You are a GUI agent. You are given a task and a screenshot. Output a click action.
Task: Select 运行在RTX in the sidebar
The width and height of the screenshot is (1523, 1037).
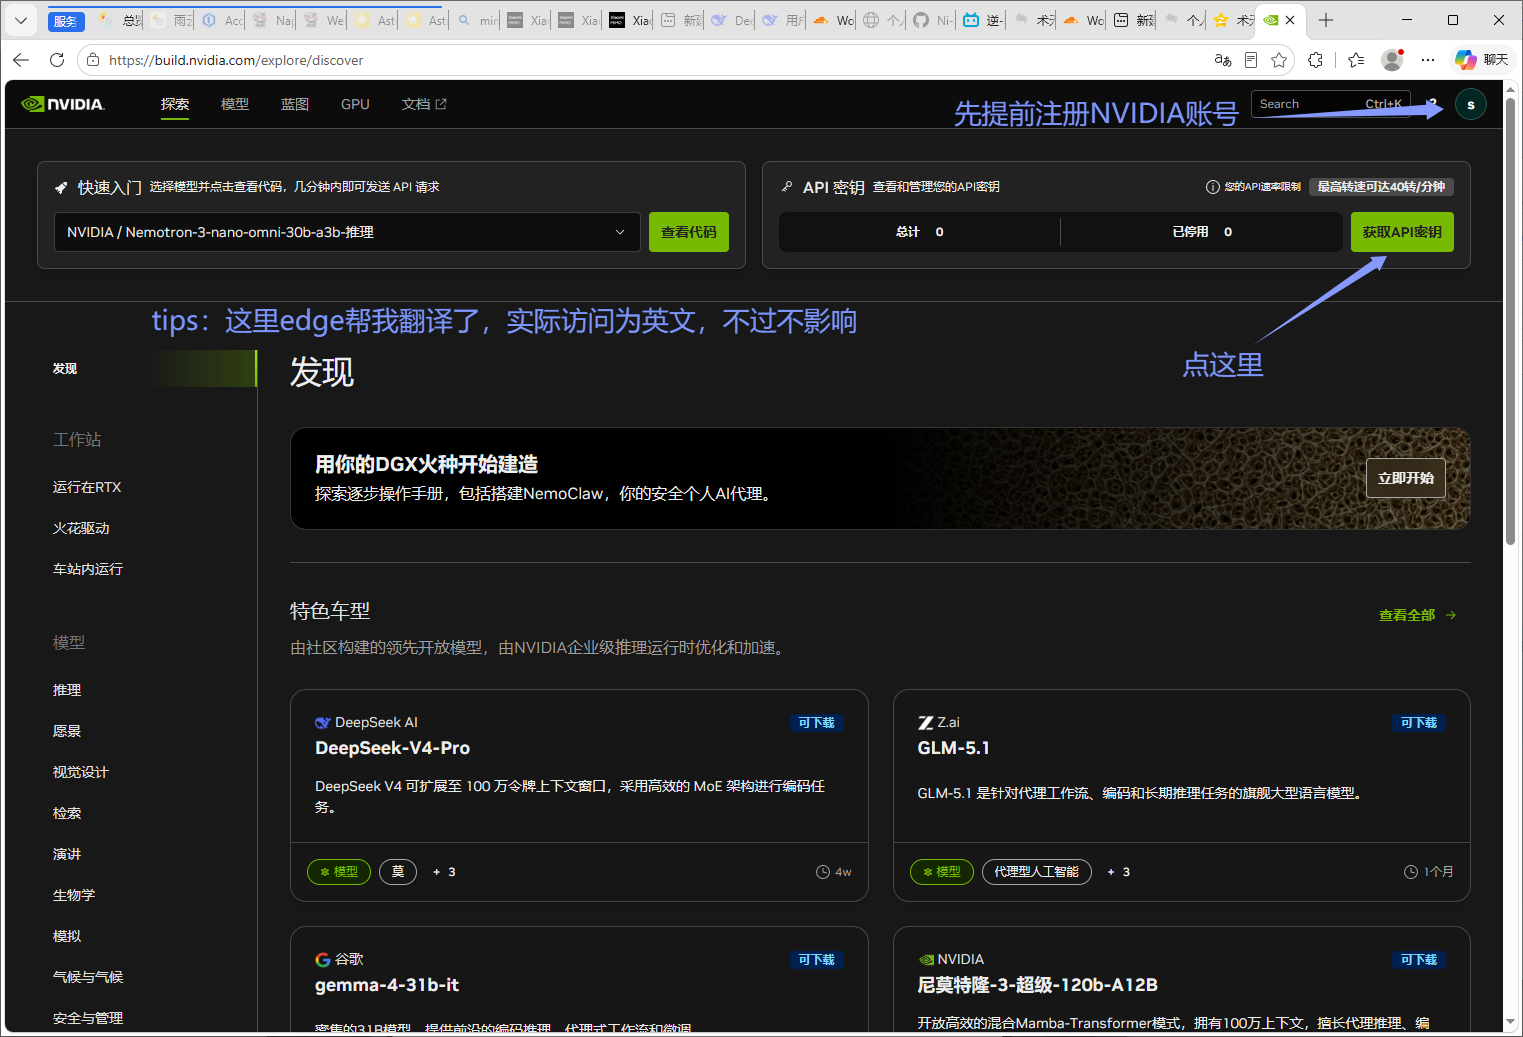pos(87,487)
